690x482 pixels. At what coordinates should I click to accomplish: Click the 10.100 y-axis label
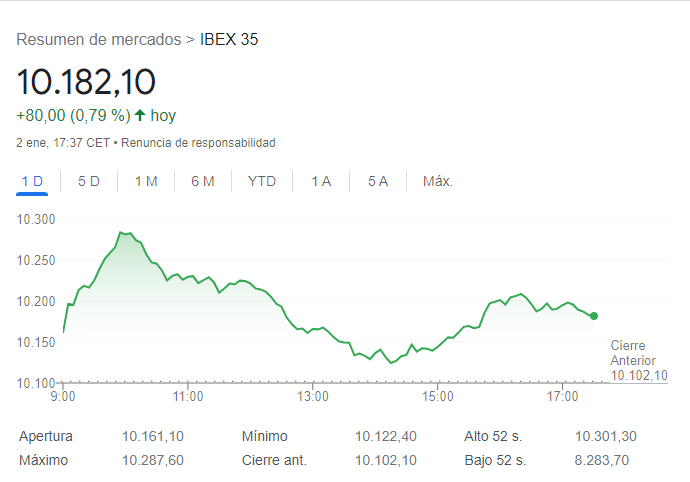point(36,383)
